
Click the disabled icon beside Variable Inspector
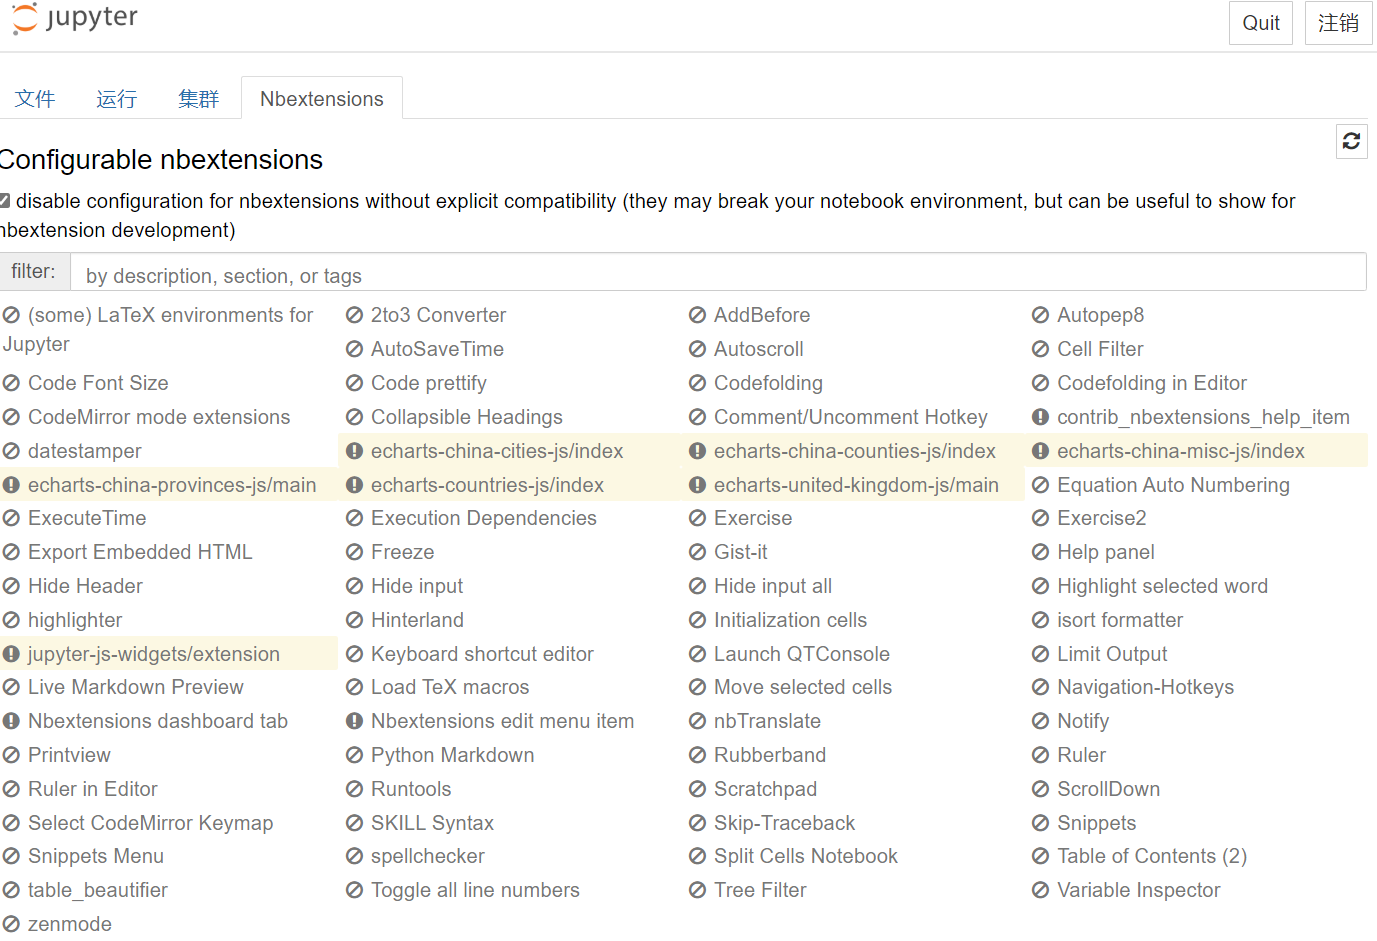[1040, 890]
